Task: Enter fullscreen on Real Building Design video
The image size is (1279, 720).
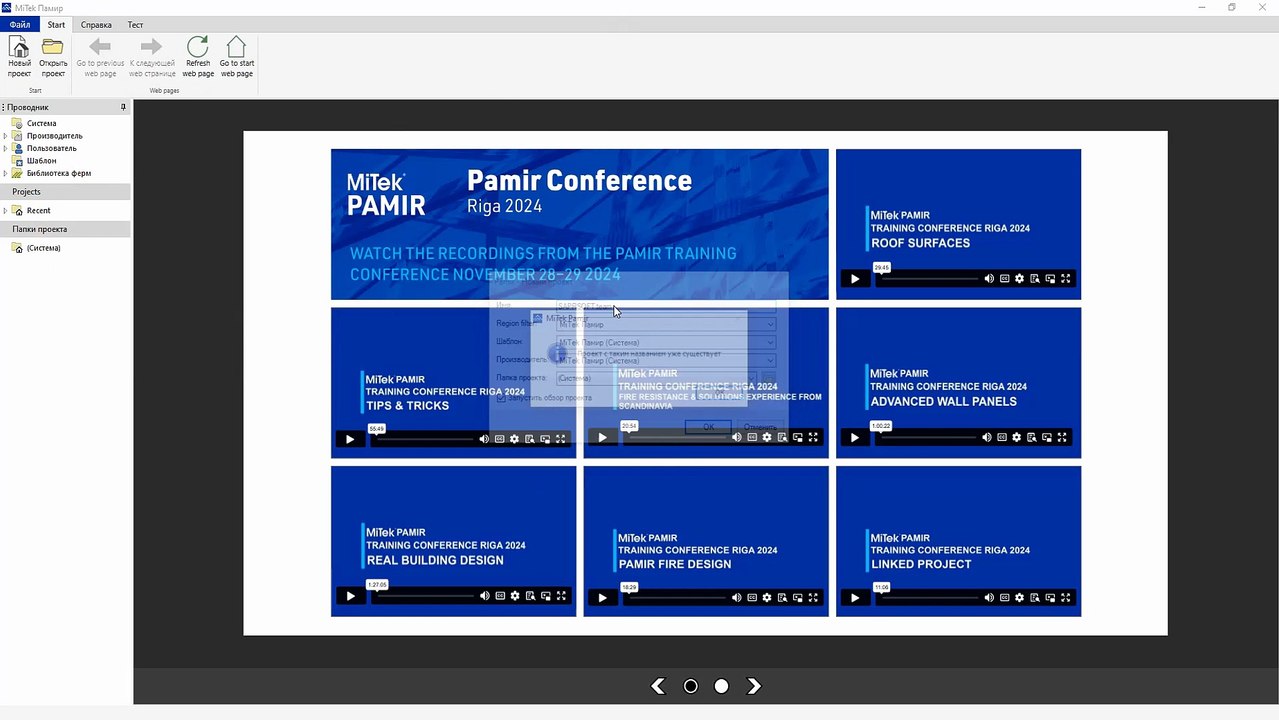Action: click(x=561, y=596)
